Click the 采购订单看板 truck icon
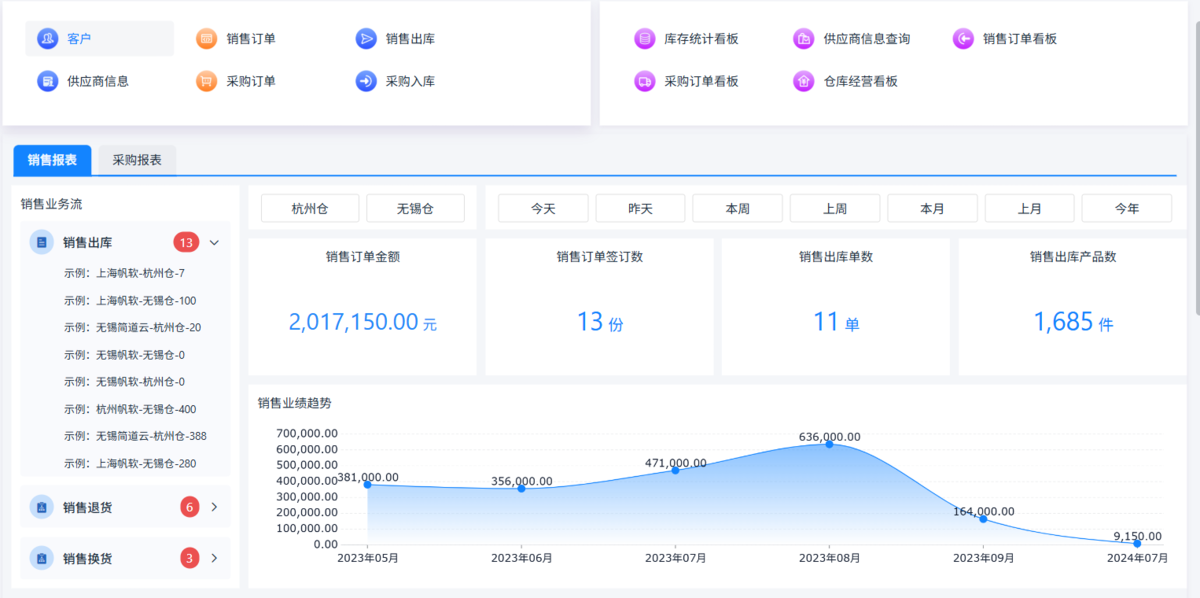This screenshot has height=598, width=1200. pyautogui.click(x=644, y=81)
